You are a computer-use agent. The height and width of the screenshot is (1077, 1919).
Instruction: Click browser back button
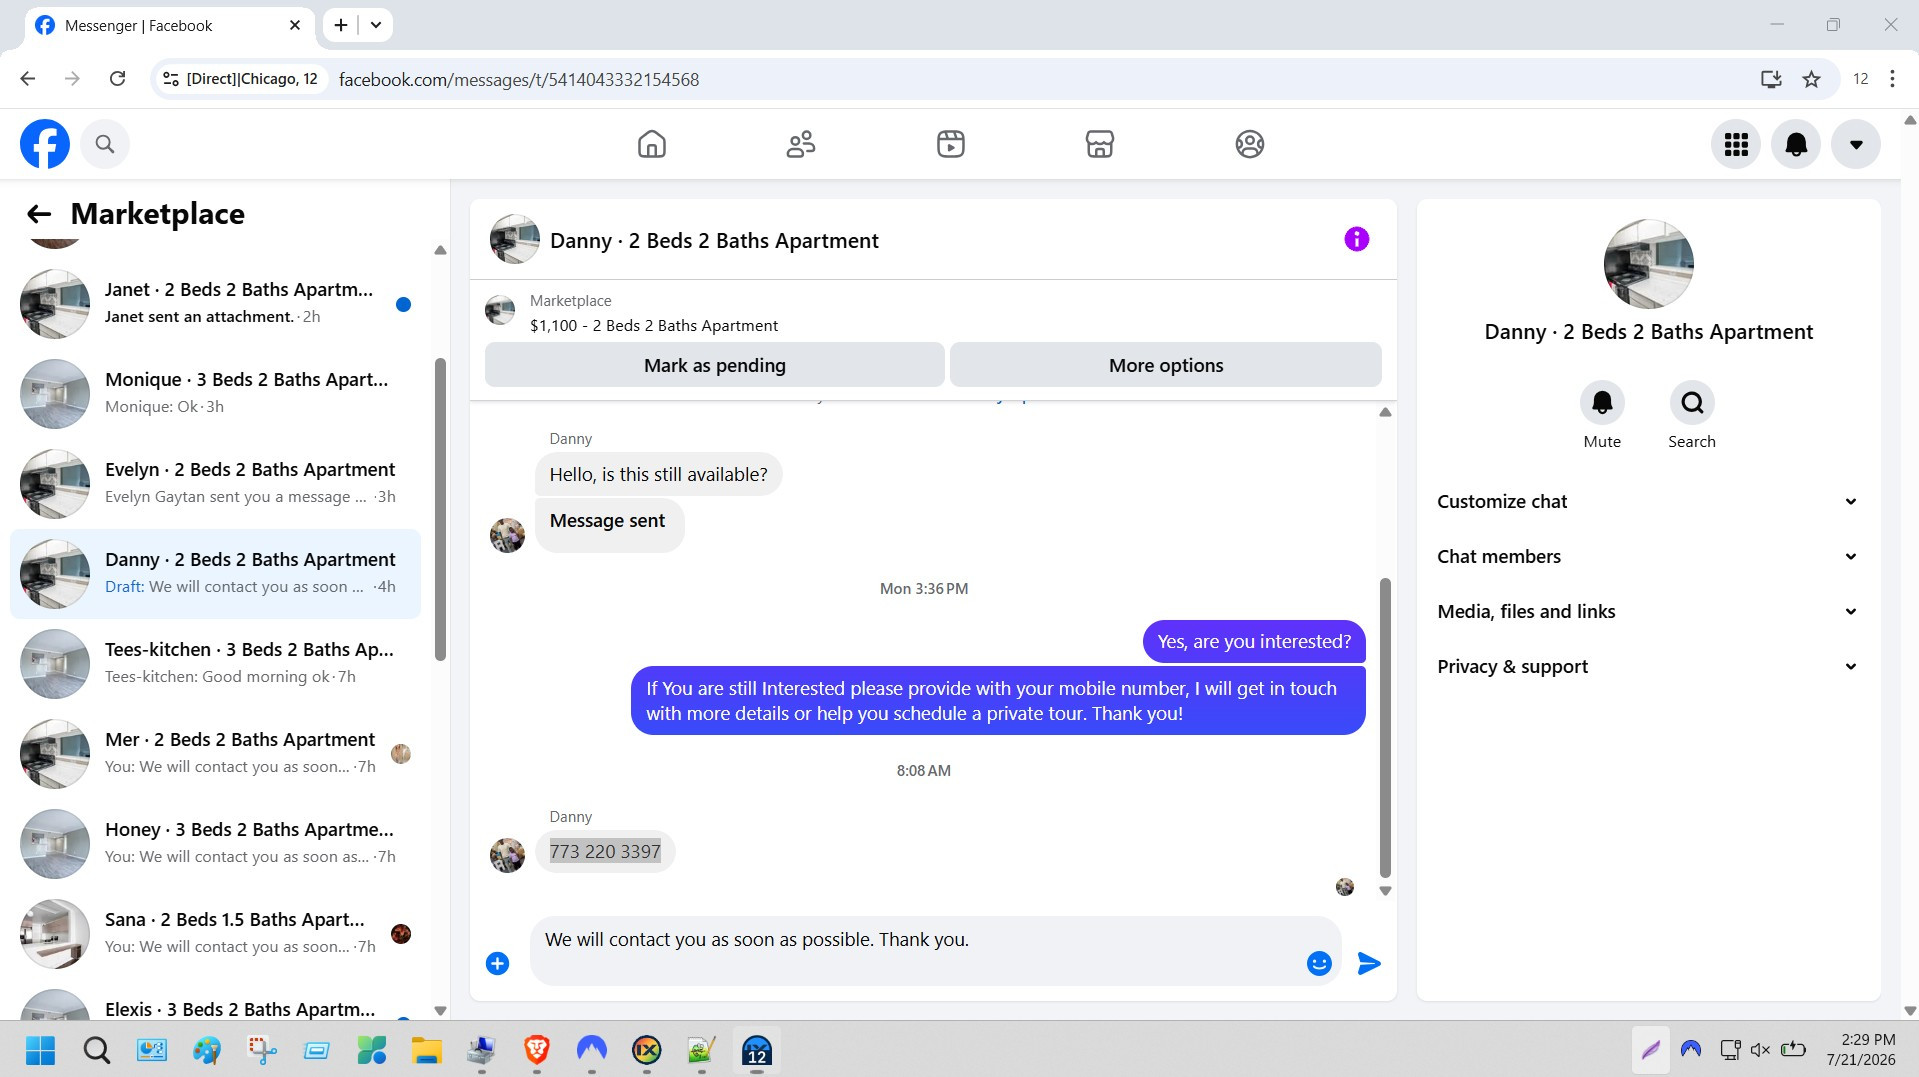pos(28,79)
